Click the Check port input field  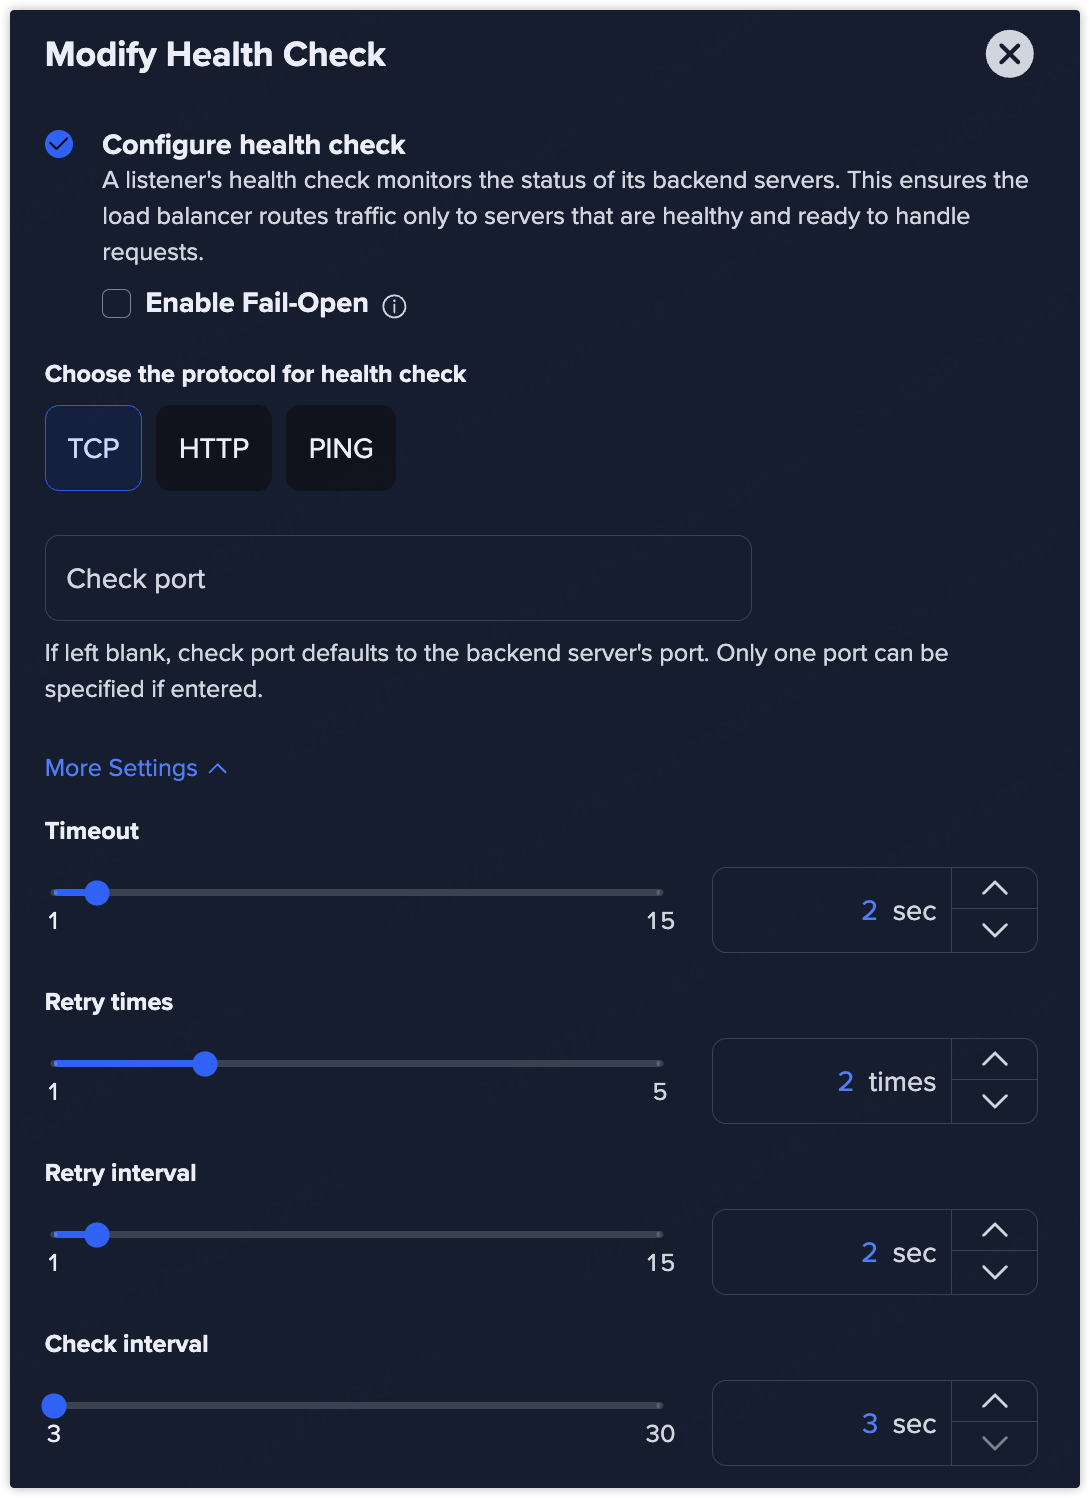tap(398, 578)
